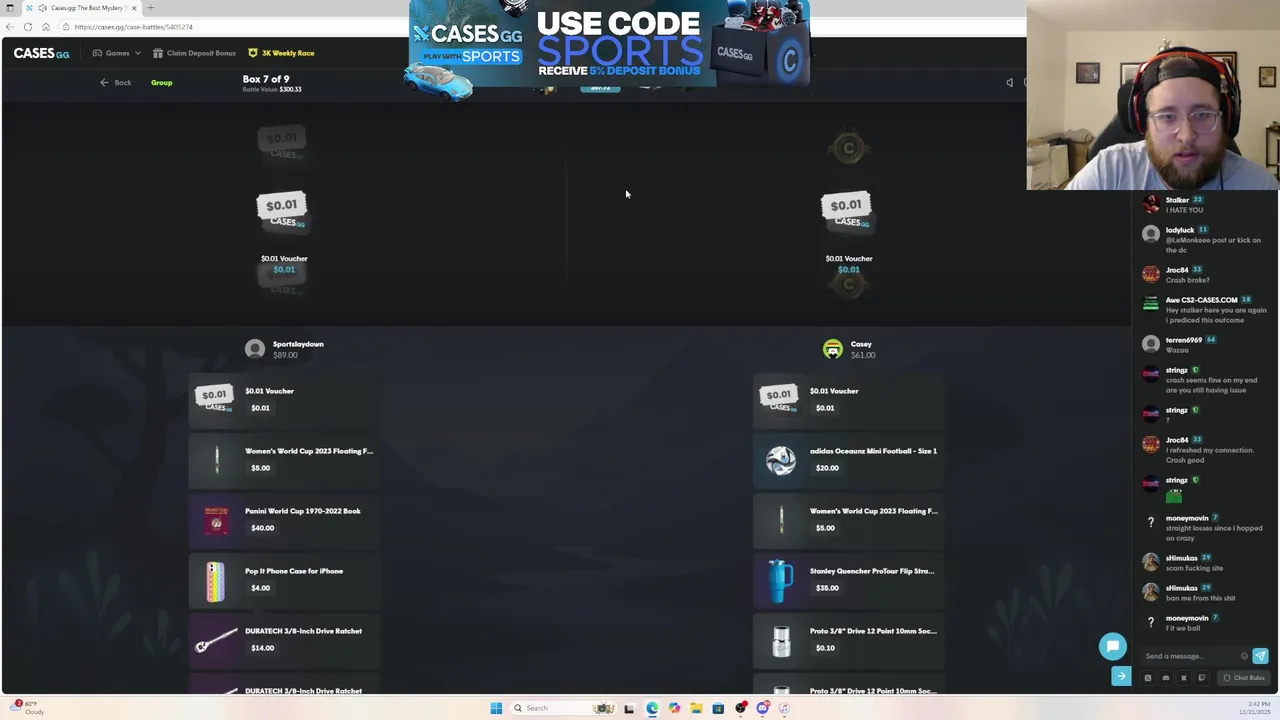Reload the page with refresh icon

coord(27,27)
